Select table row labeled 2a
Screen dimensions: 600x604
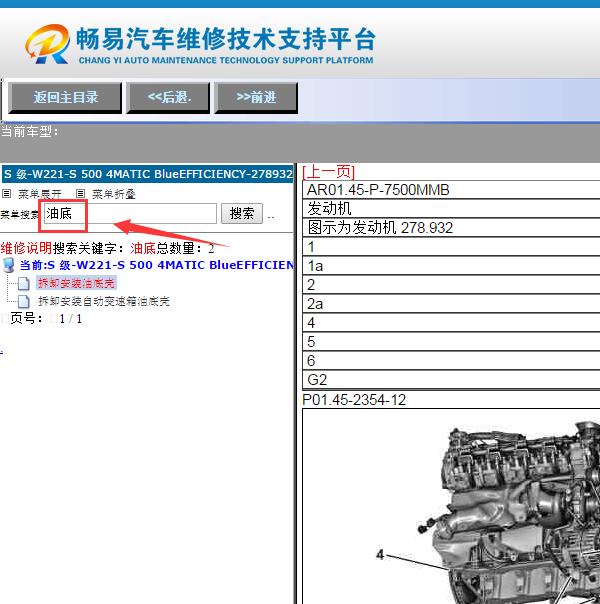[x=451, y=304]
